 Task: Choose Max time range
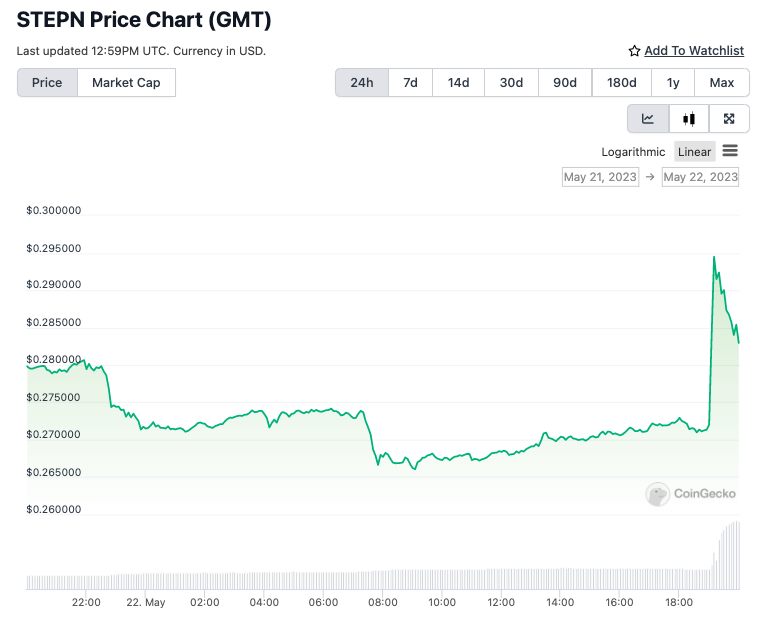(x=722, y=83)
